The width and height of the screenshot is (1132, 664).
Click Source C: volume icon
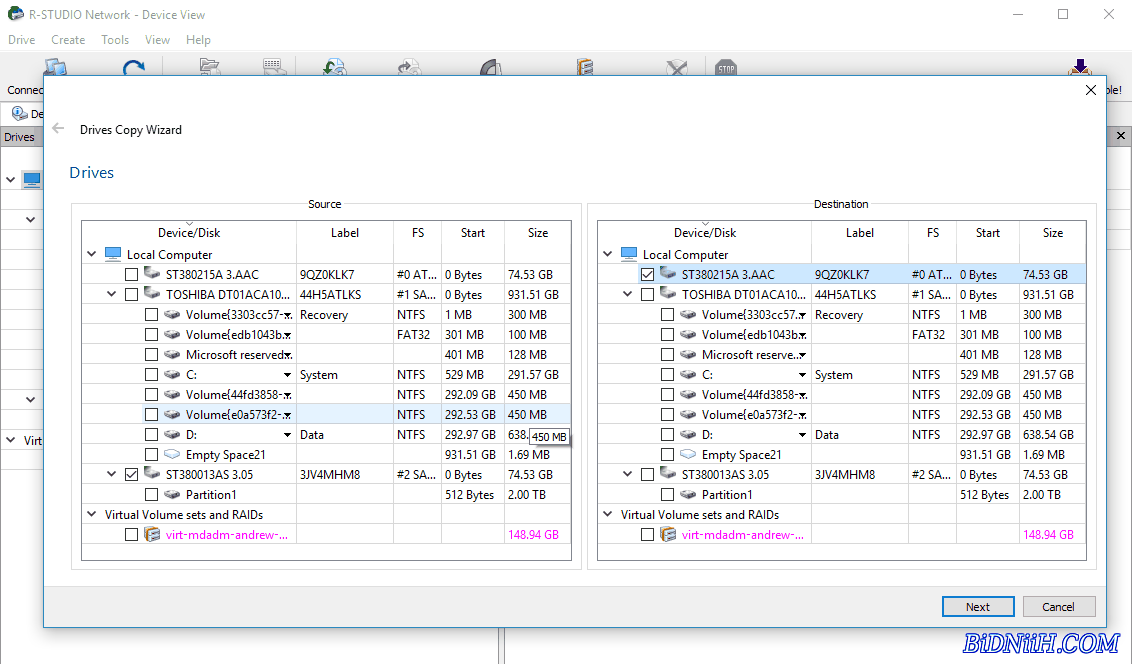[x=172, y=375]
